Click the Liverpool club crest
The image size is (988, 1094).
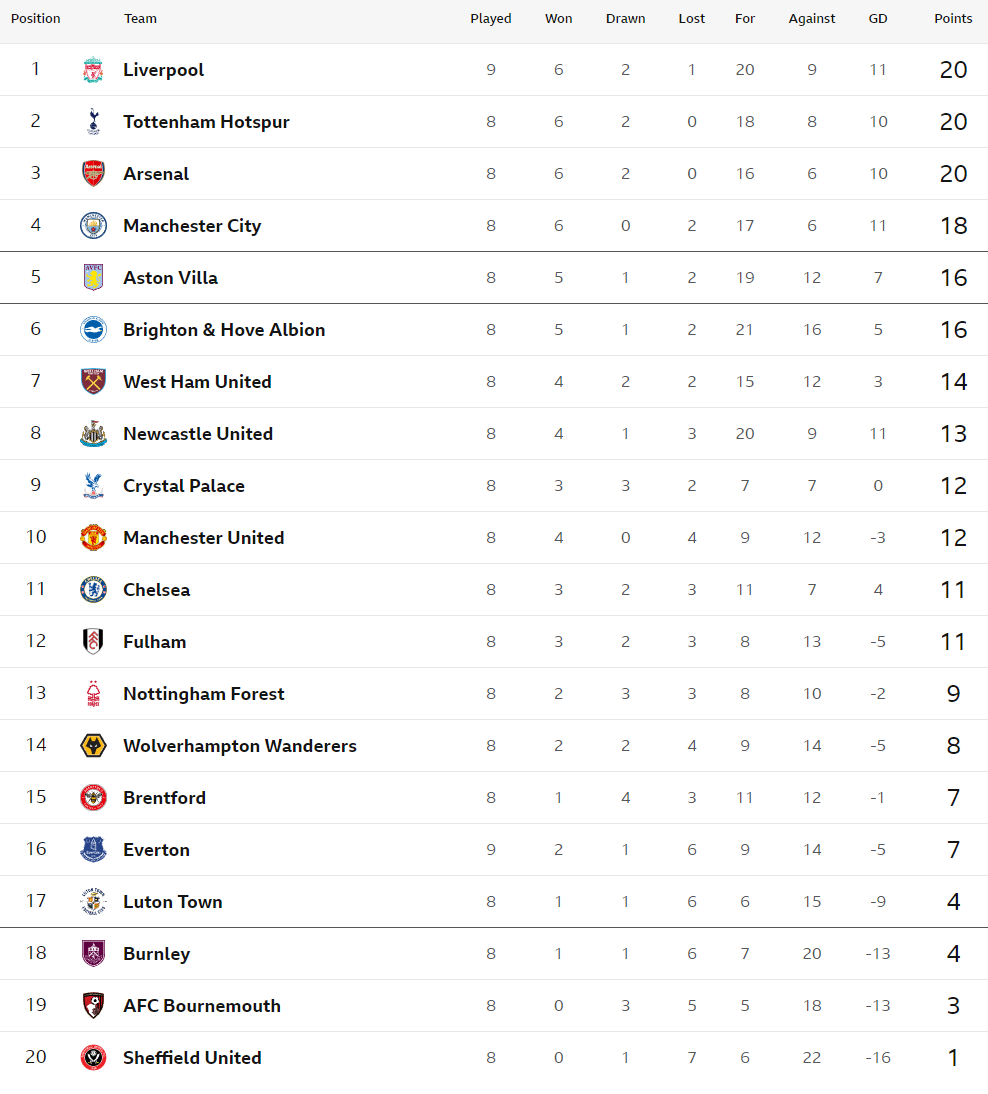click(93, 70)
